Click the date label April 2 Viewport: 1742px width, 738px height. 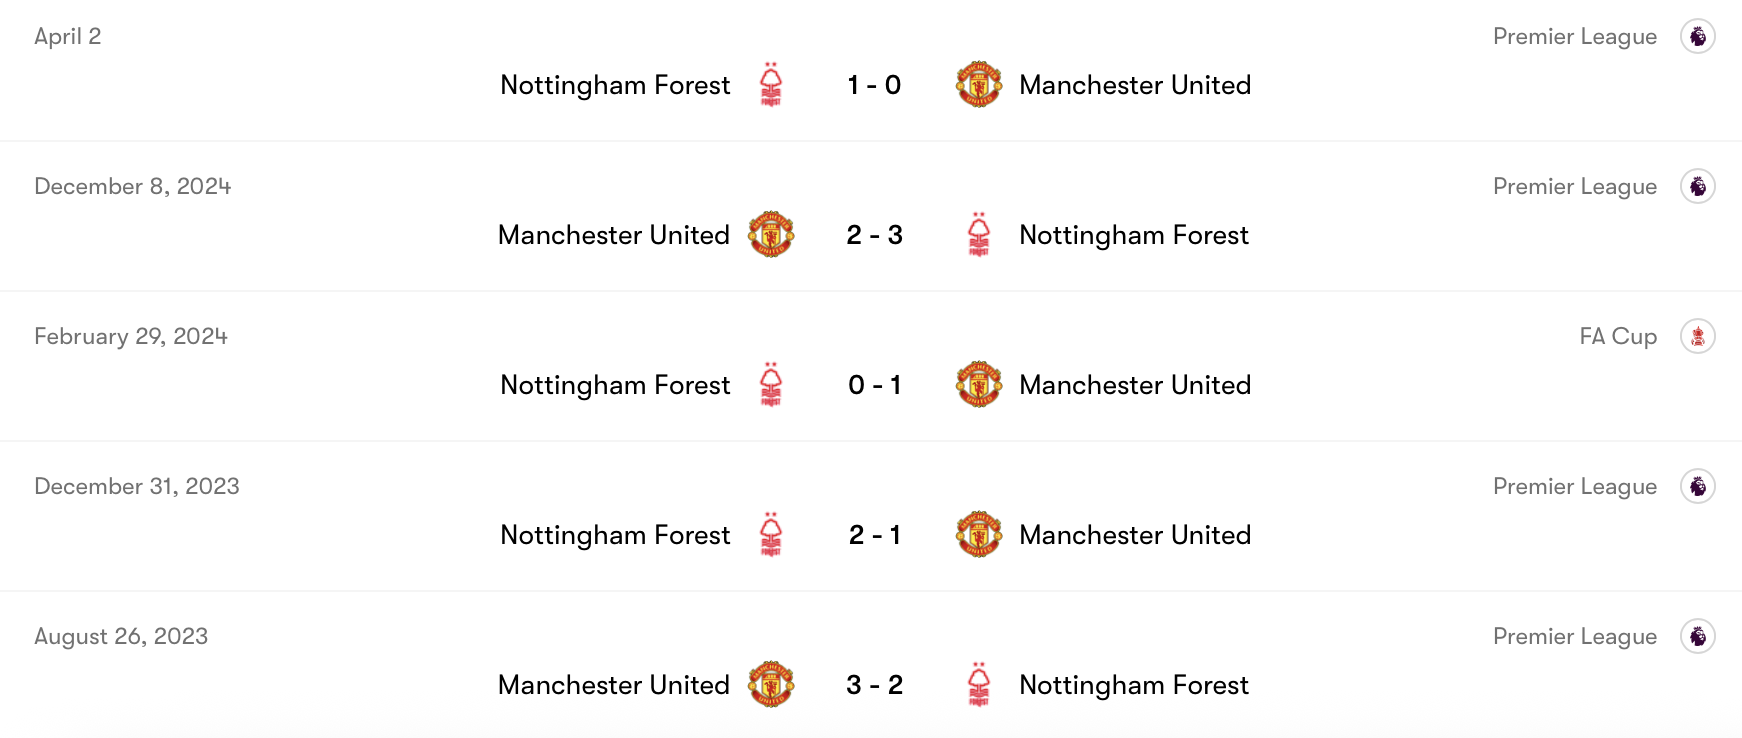(67, 36)
